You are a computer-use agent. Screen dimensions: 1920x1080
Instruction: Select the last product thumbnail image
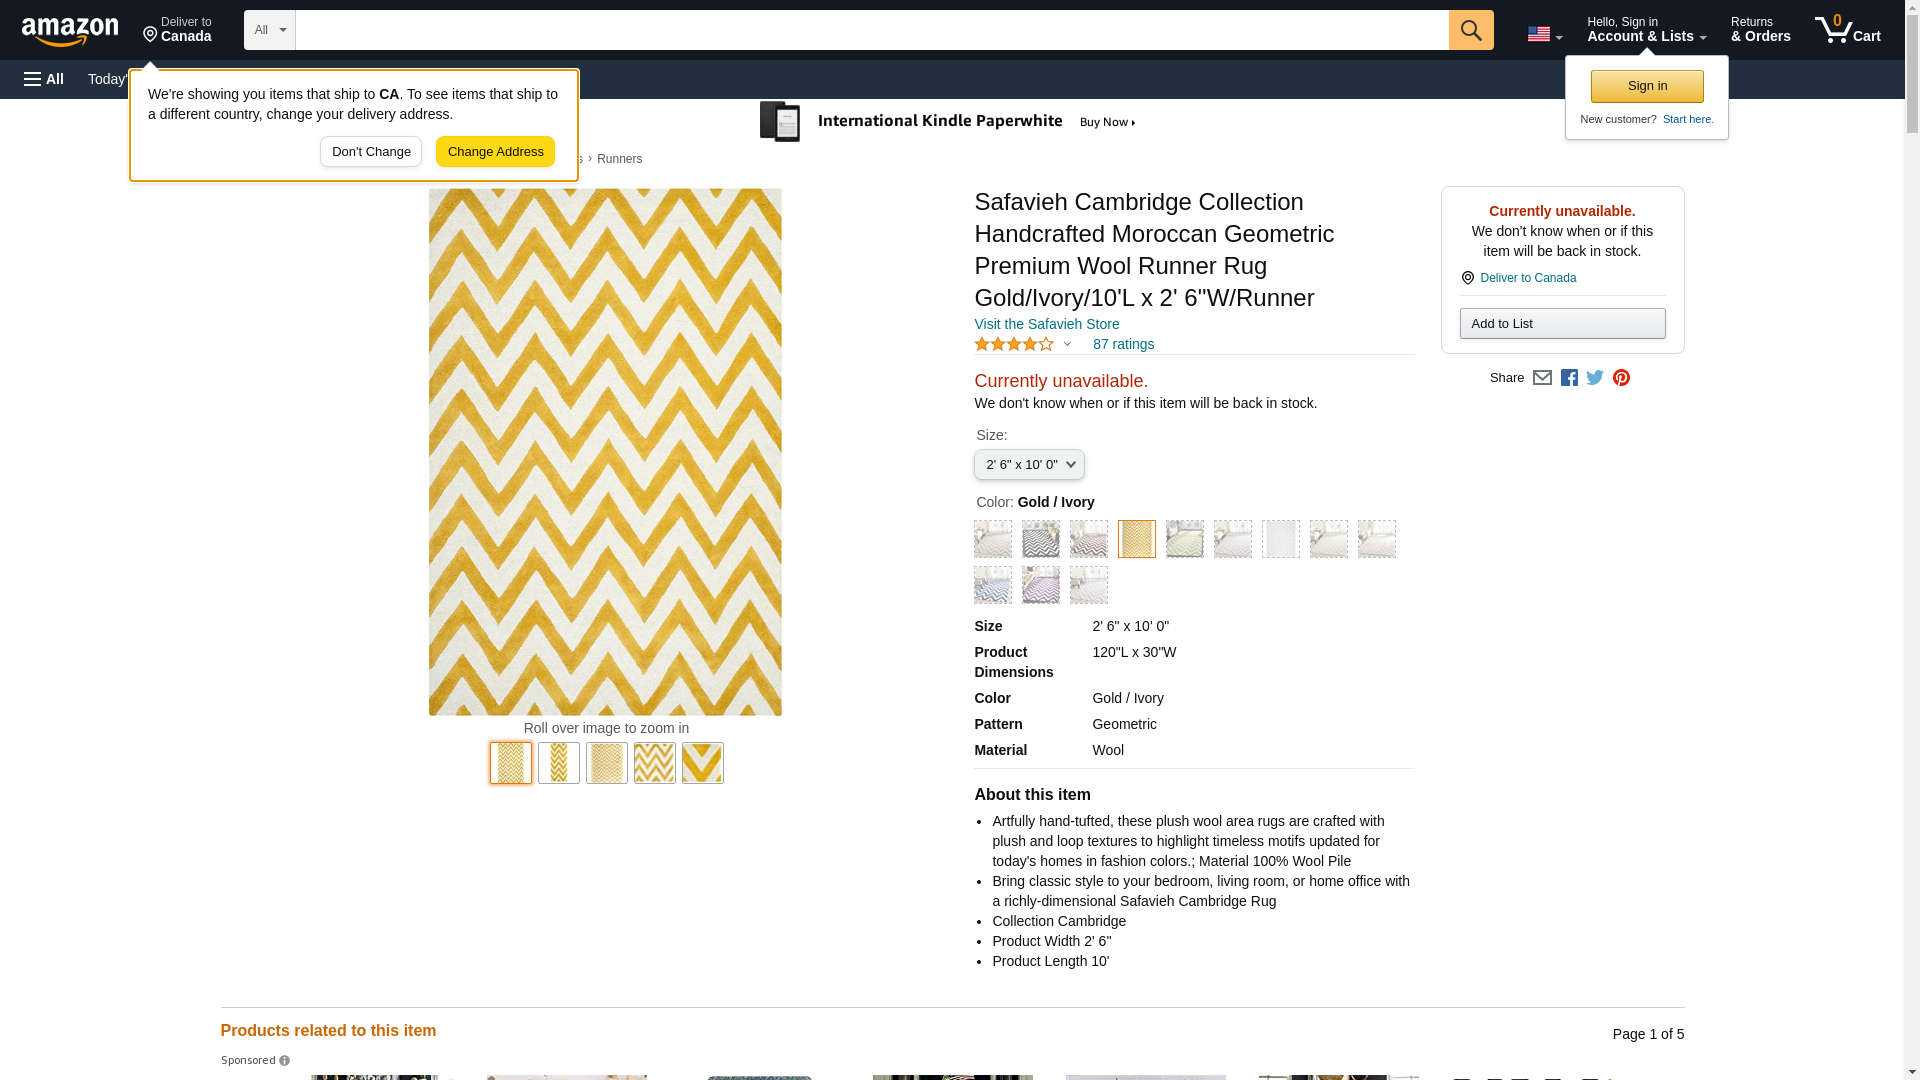click(x=702, y=763)
